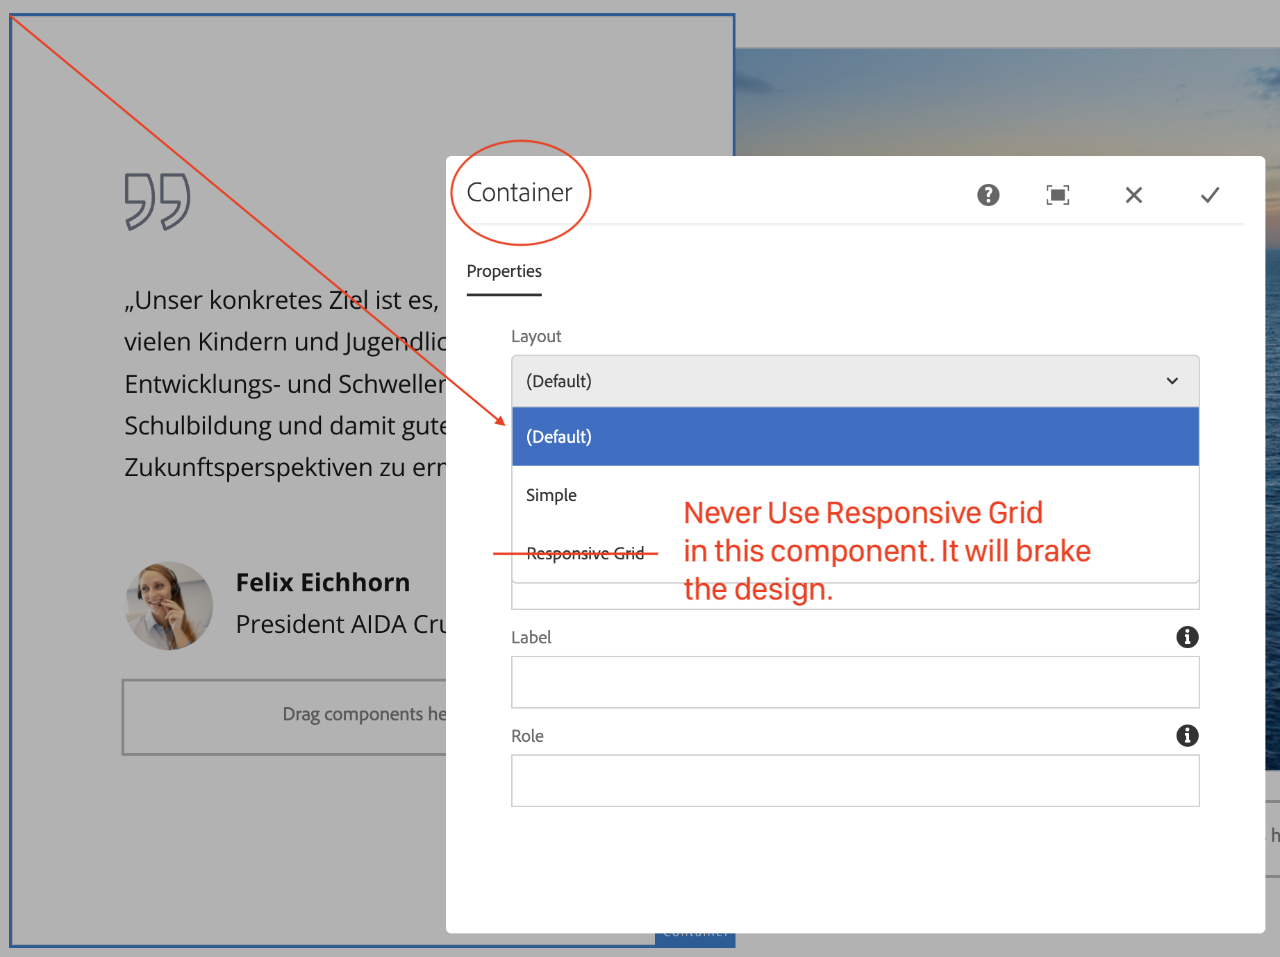This screenshot has height=957, width=1280.
Task: Confirm changes with the checkmark icon
Action: (1210, 195)
